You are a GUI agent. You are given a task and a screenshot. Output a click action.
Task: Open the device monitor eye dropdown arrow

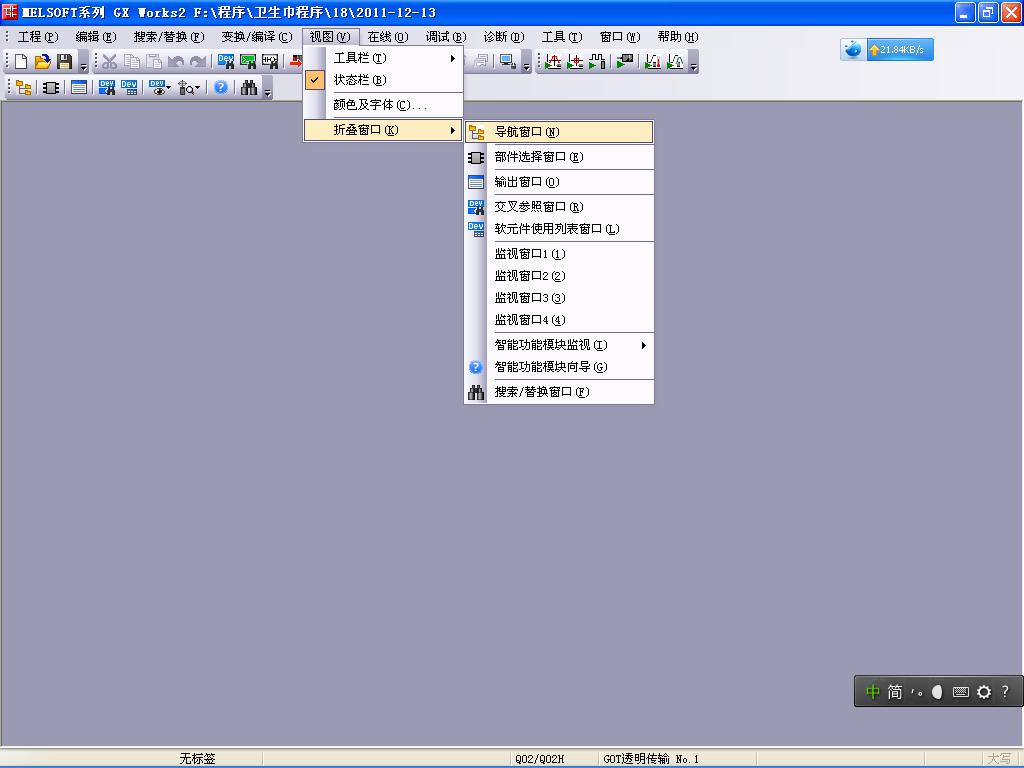tap(169, 88)
